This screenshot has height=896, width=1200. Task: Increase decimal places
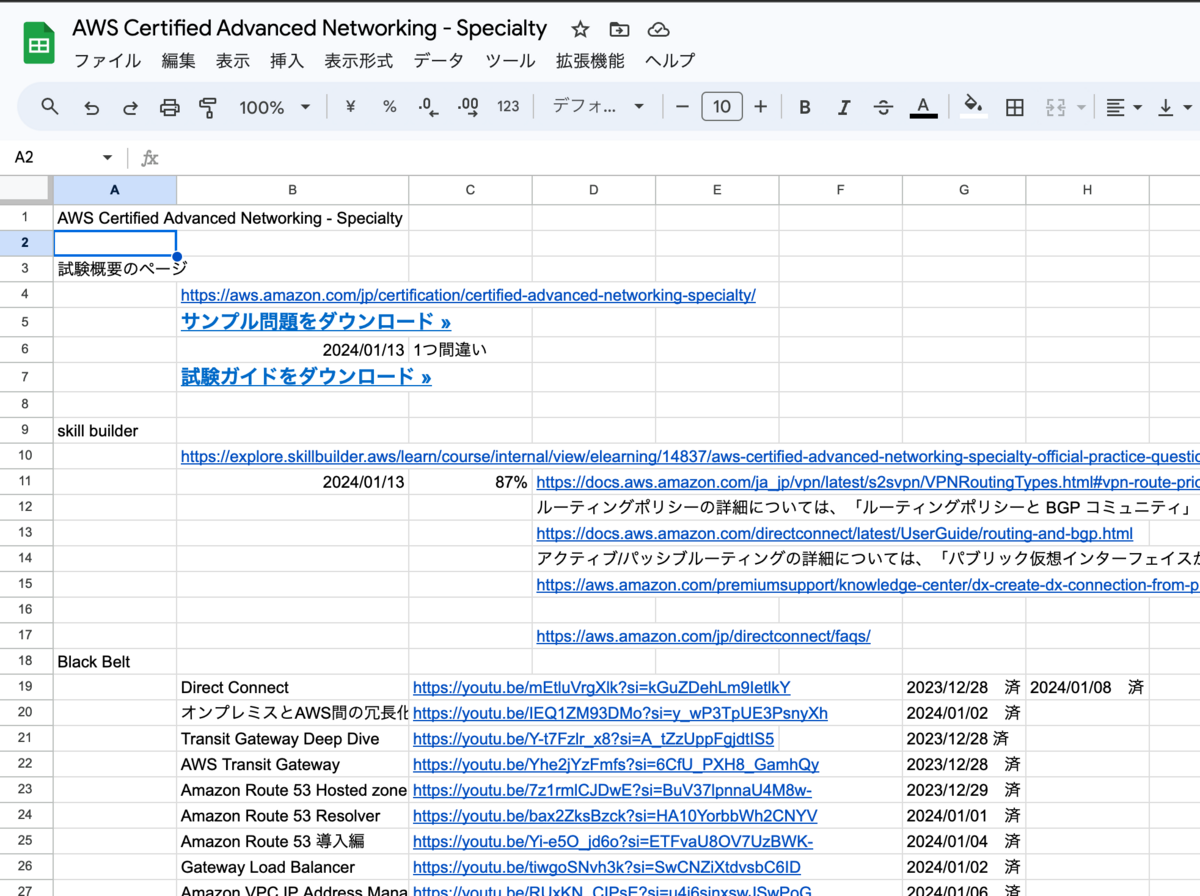pos(467,107)
